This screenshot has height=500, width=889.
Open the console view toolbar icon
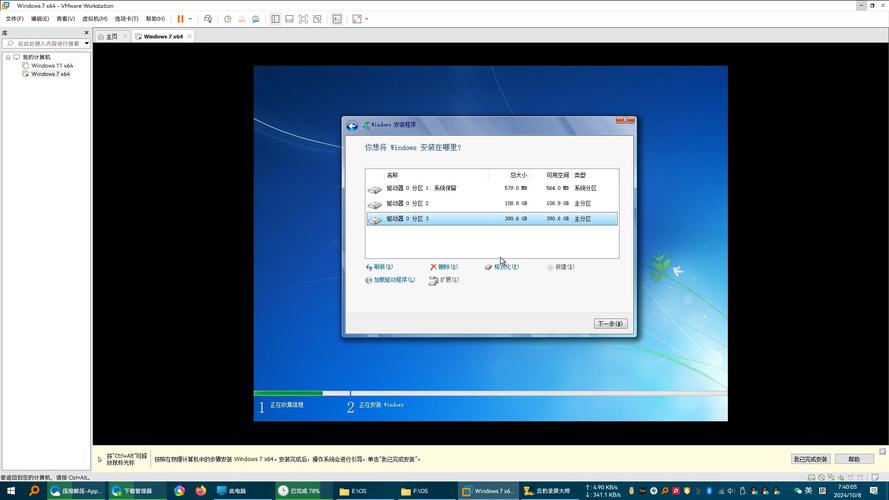337,19
